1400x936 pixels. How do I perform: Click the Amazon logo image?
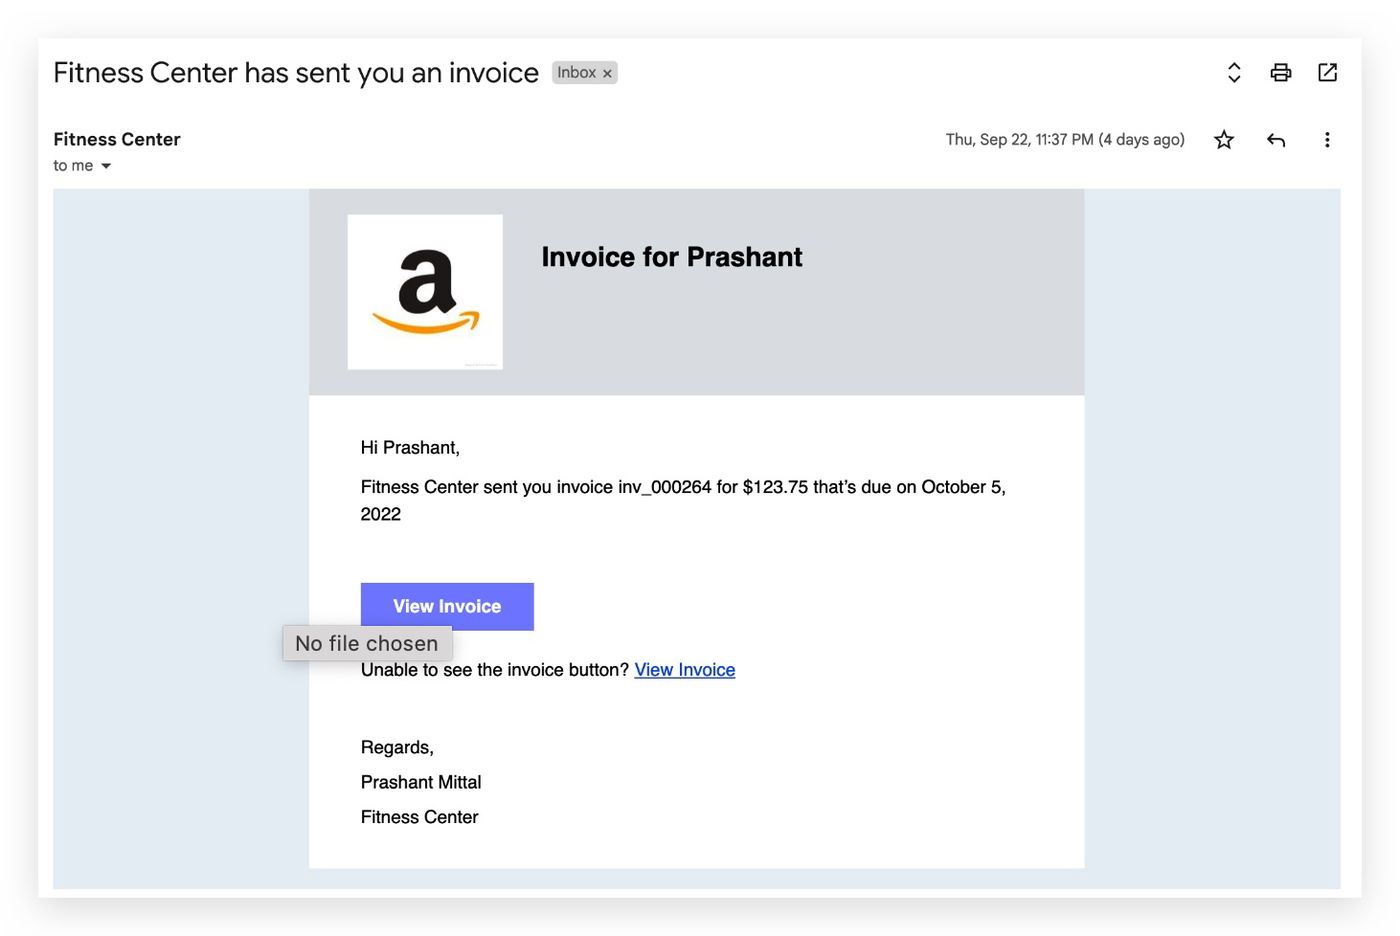click(425, 292)
